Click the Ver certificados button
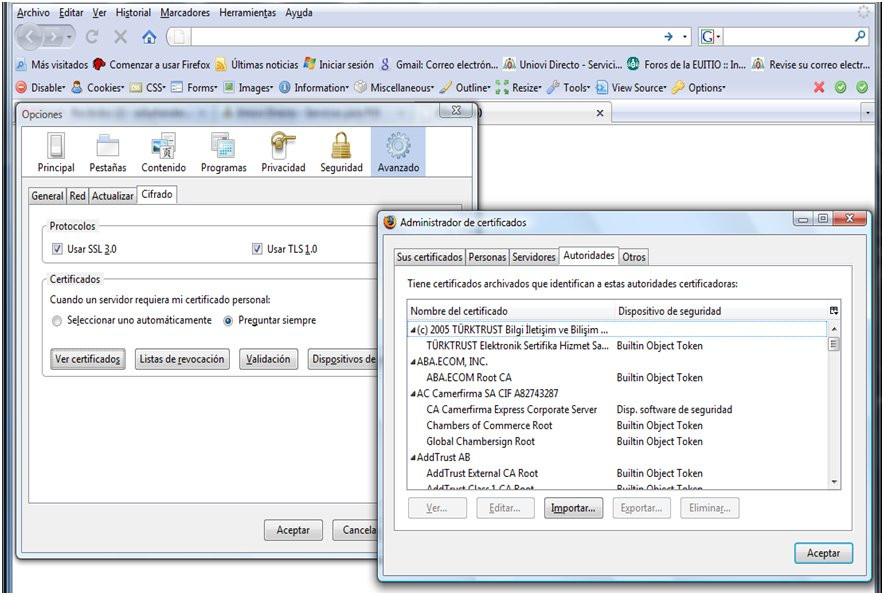The width and height of the screenshot is (884, 595). [x=87, y=359]
